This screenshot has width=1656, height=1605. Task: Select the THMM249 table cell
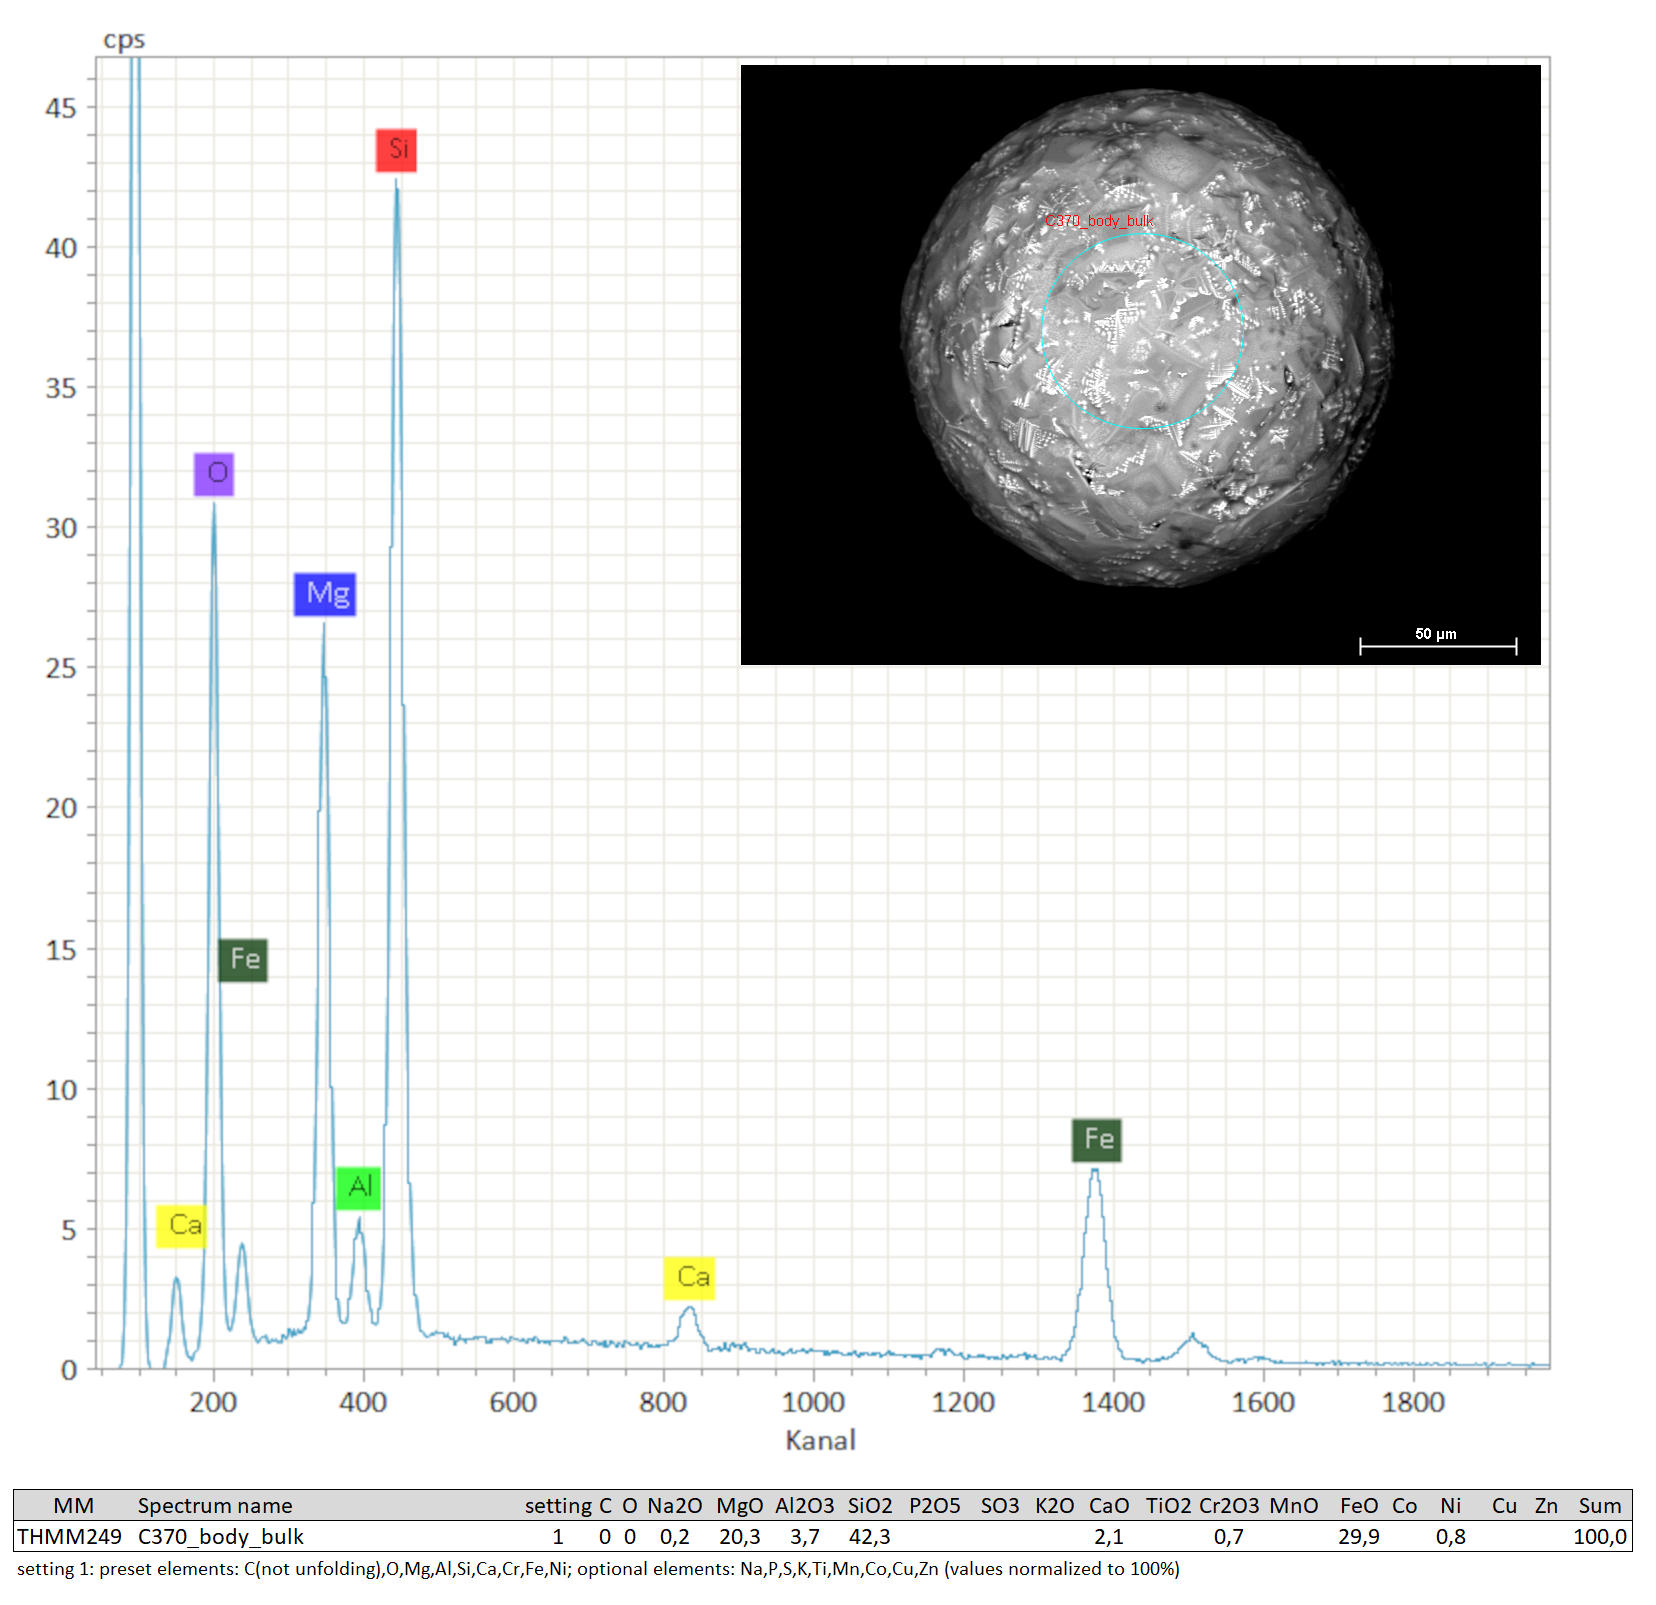[69, 1536]
